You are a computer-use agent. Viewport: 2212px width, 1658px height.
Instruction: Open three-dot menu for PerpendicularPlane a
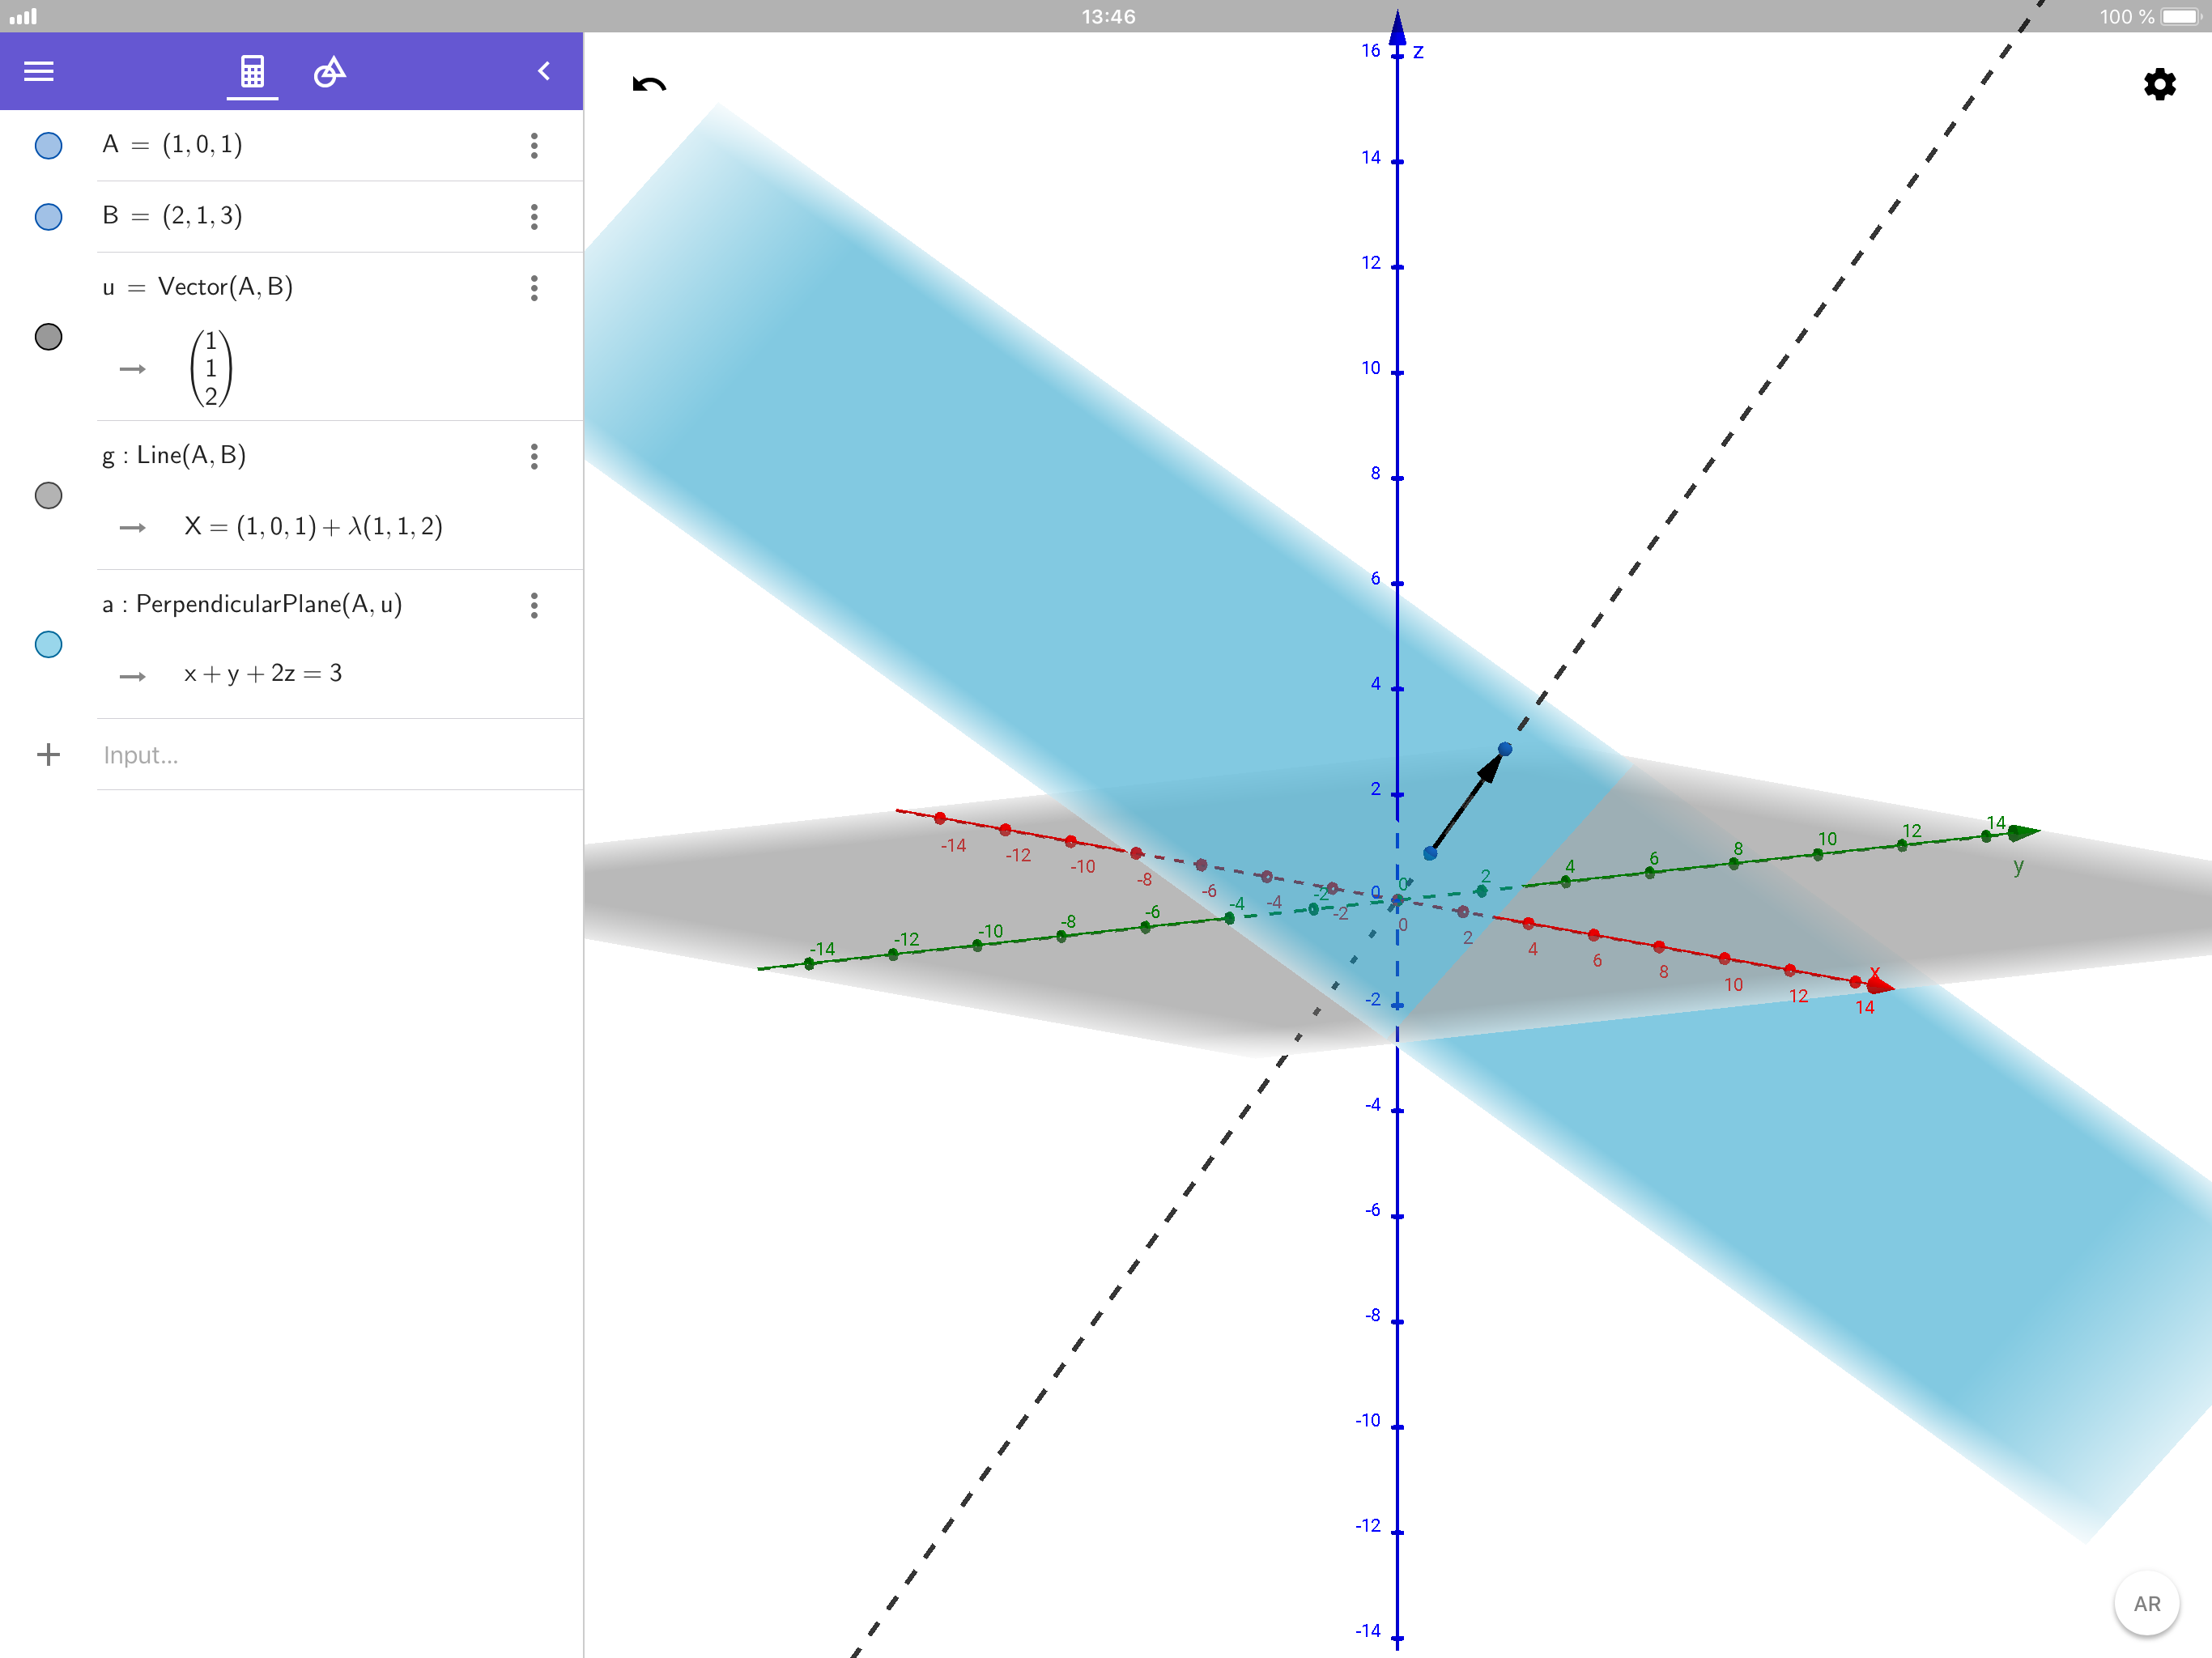coord(534,605)
